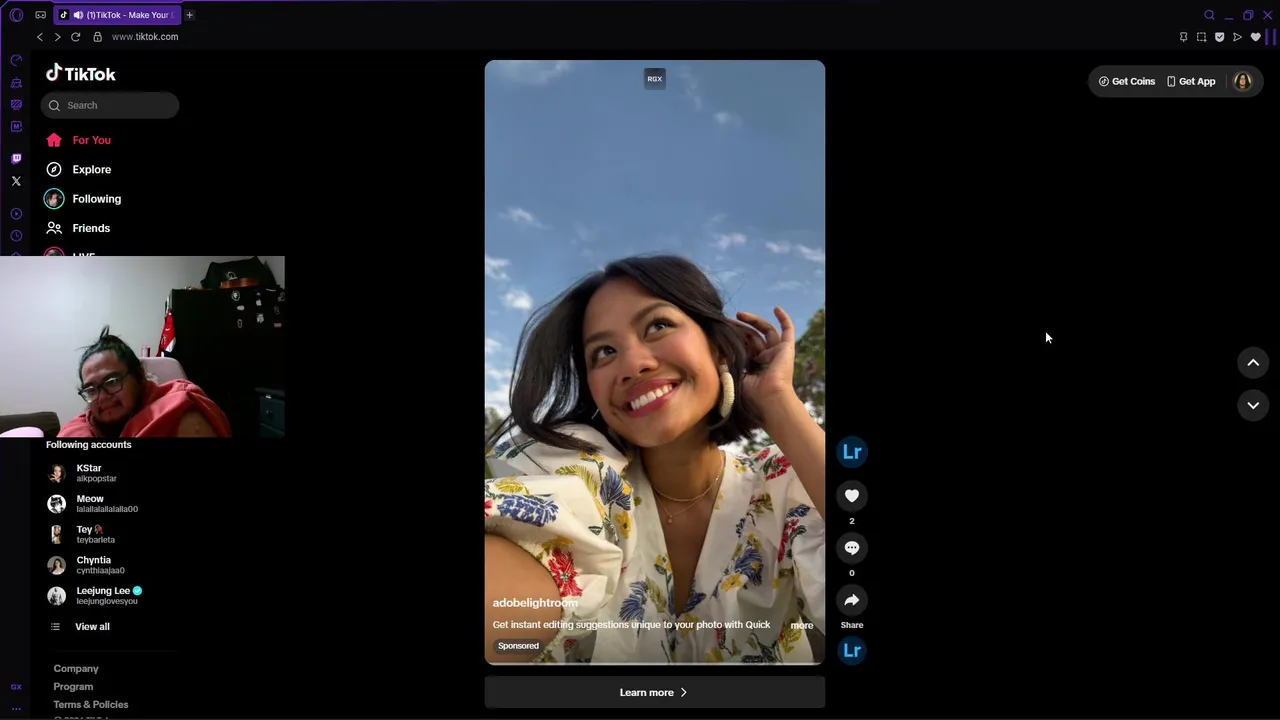Click into the TikTok Search field
1280x720 pixels.
click(110, 105)
